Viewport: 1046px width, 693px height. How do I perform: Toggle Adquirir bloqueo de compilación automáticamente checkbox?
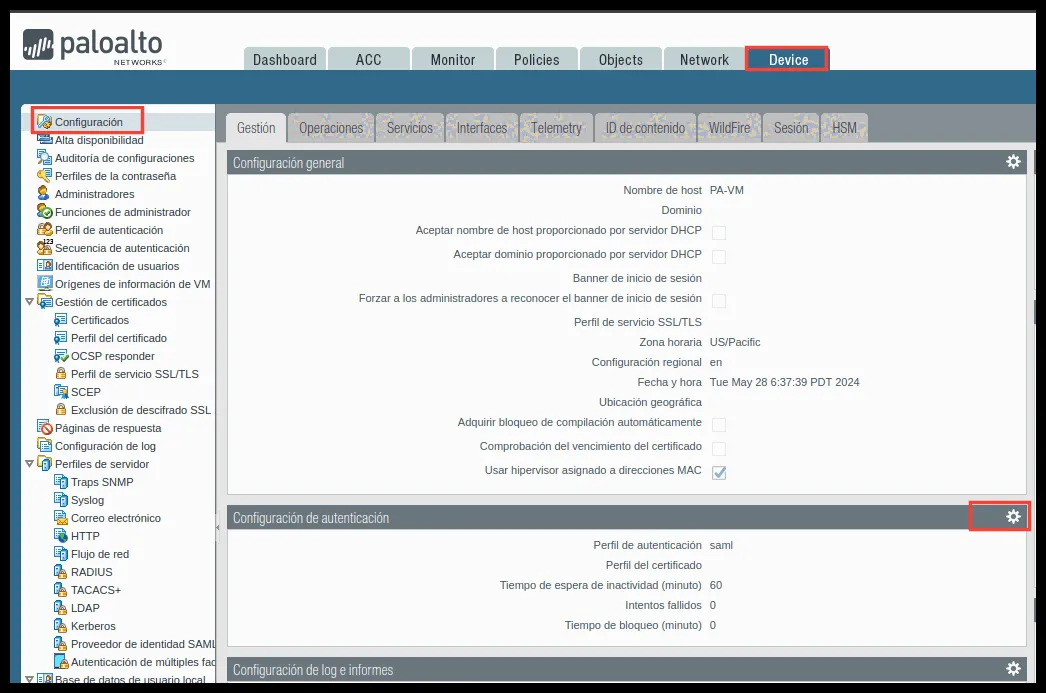tap(718, 424)
